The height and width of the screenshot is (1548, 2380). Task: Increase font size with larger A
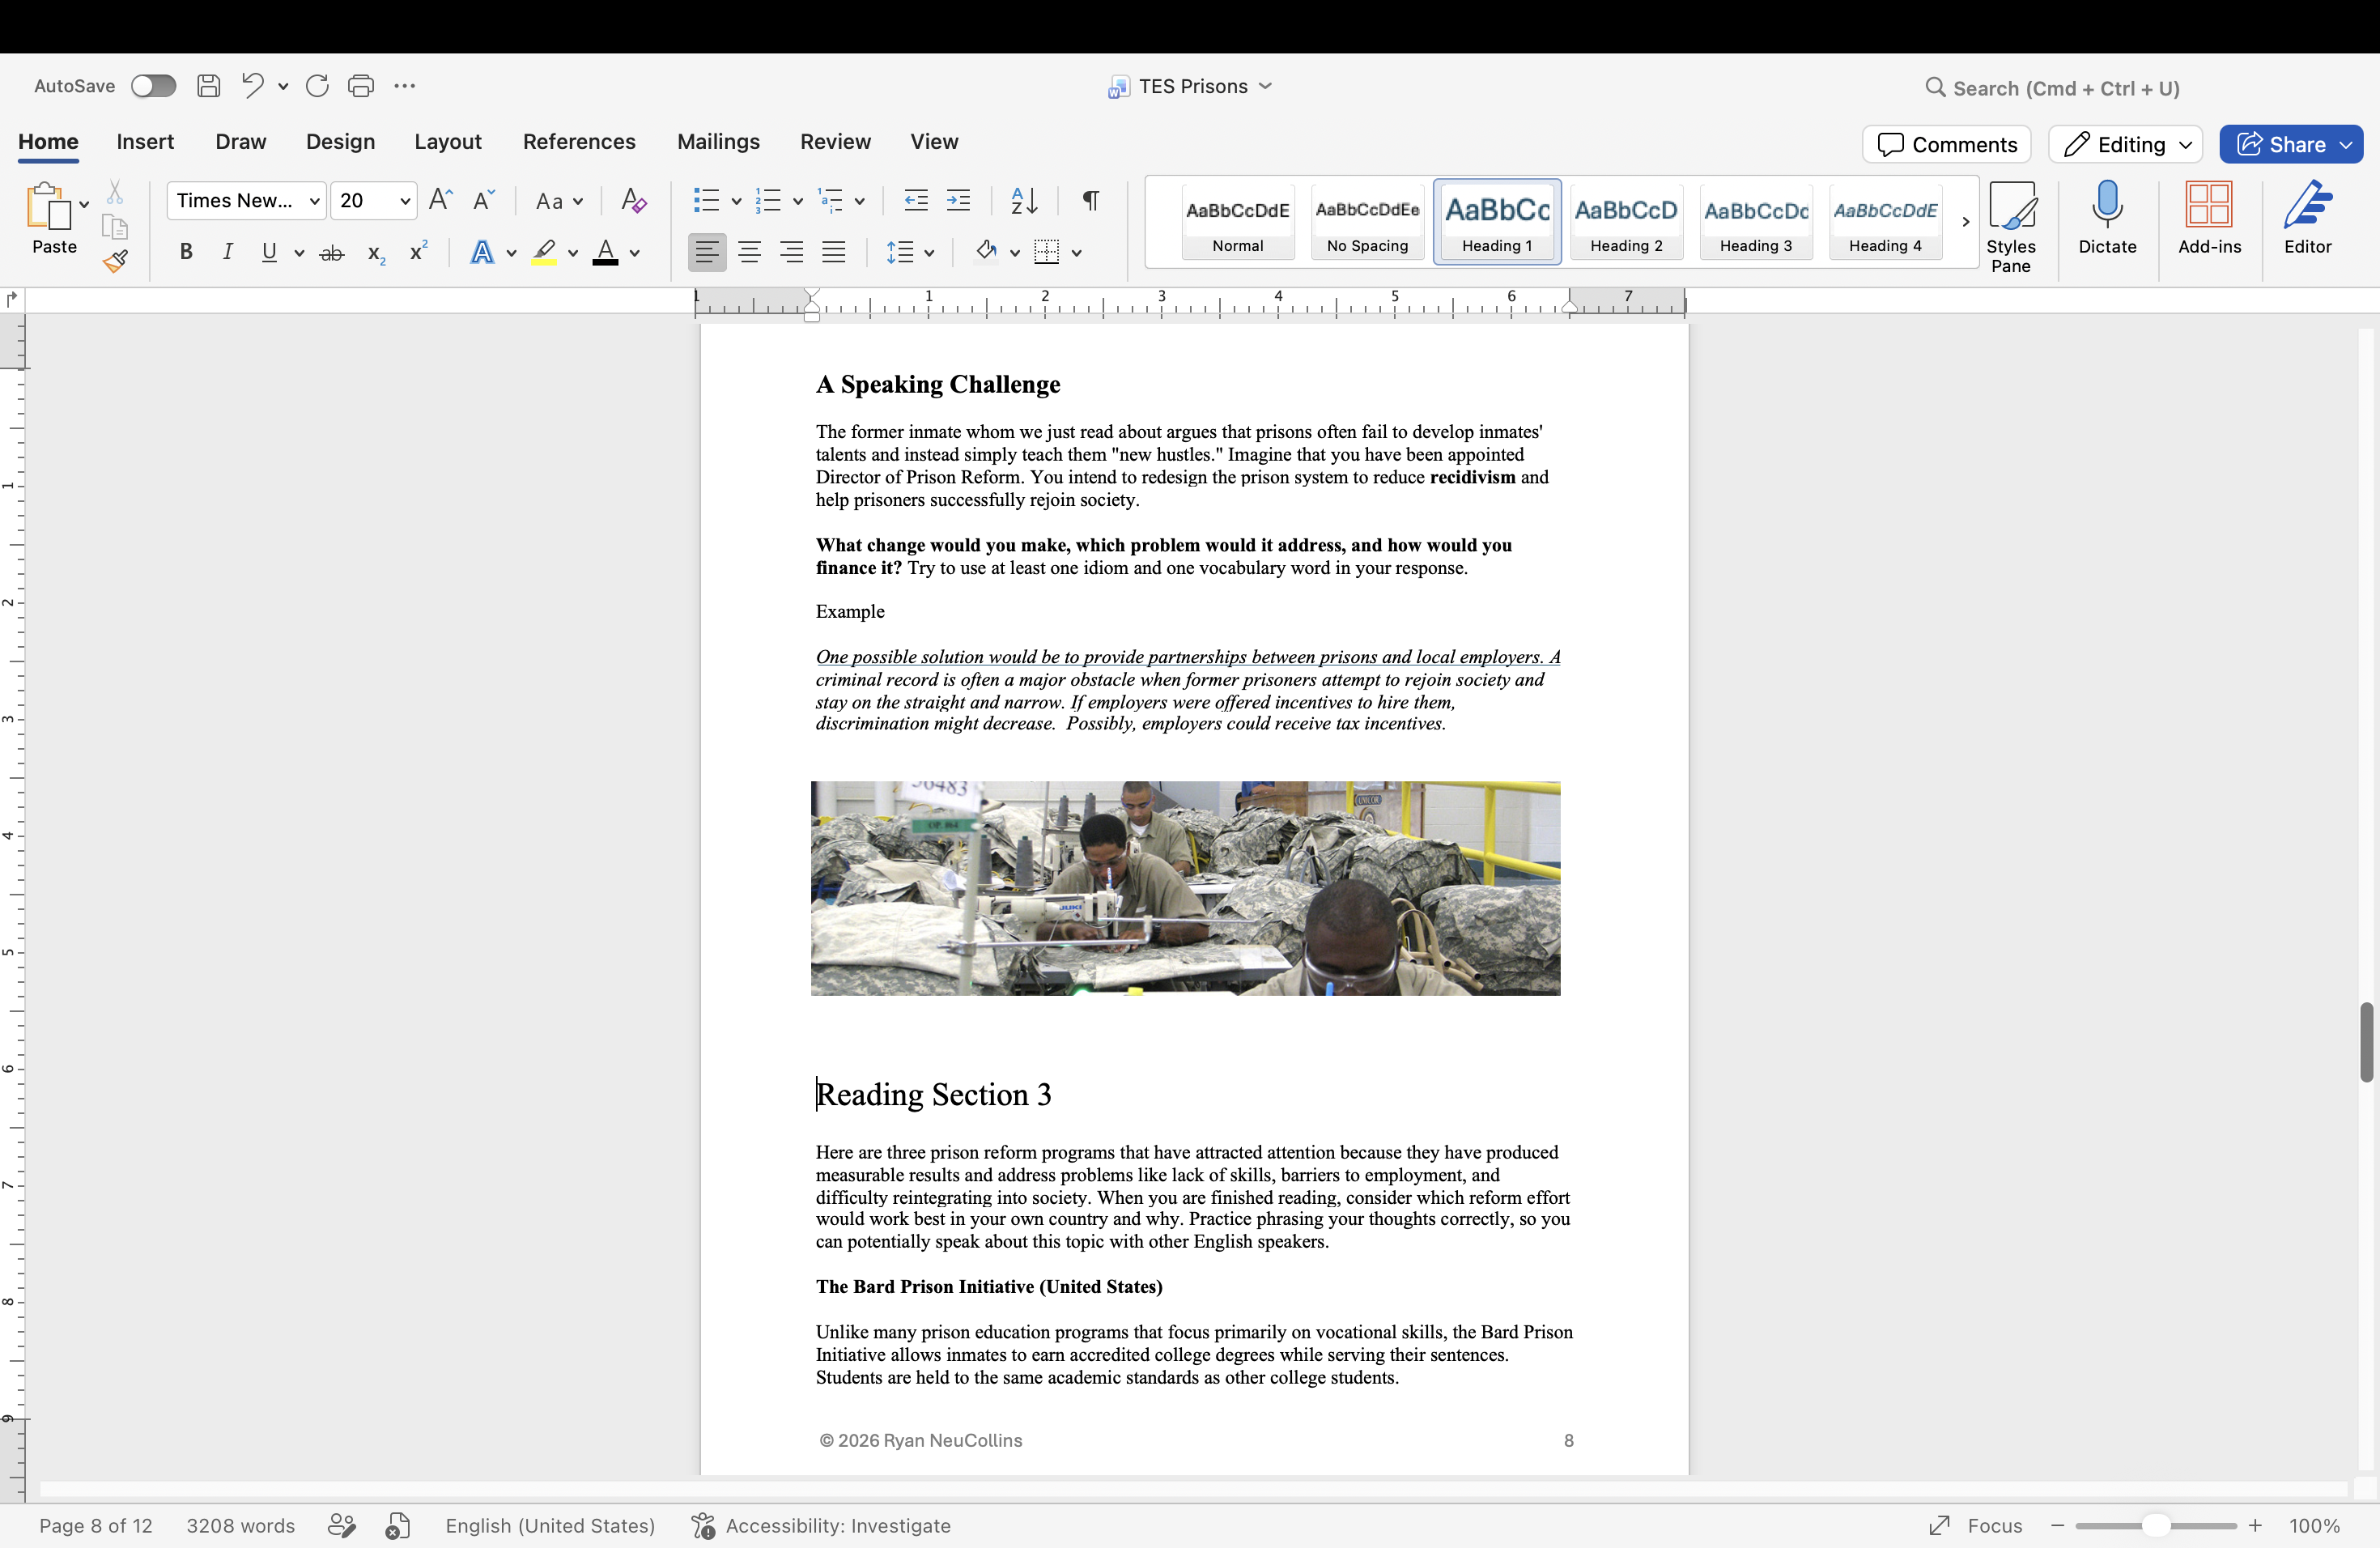click(440, 200)
